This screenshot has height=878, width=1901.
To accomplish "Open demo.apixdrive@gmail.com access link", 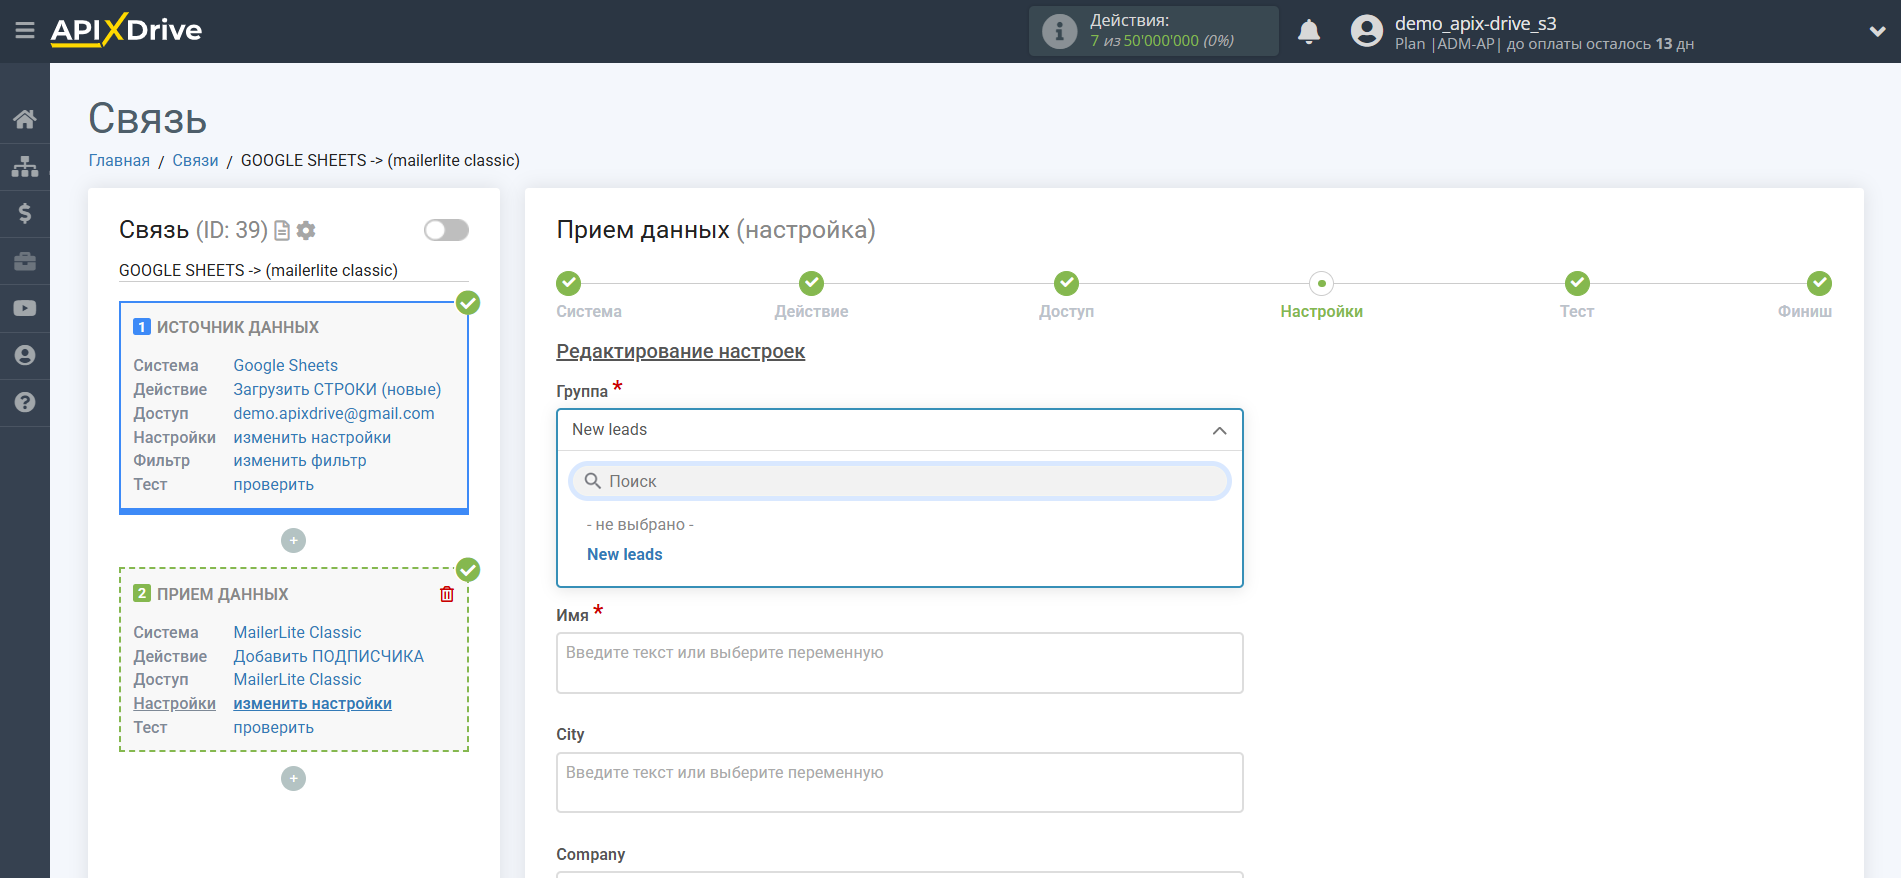I will click(x=334, y=414).
